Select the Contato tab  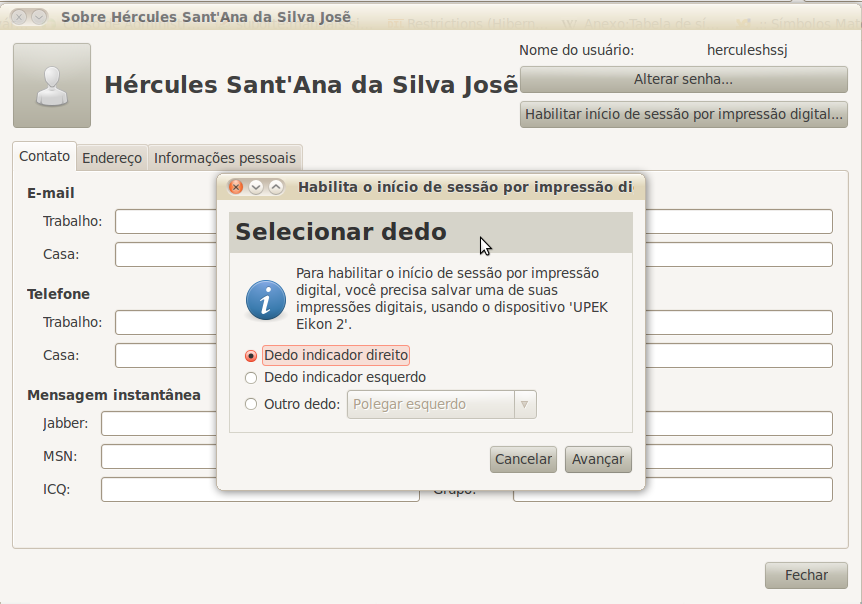point(45,157)
